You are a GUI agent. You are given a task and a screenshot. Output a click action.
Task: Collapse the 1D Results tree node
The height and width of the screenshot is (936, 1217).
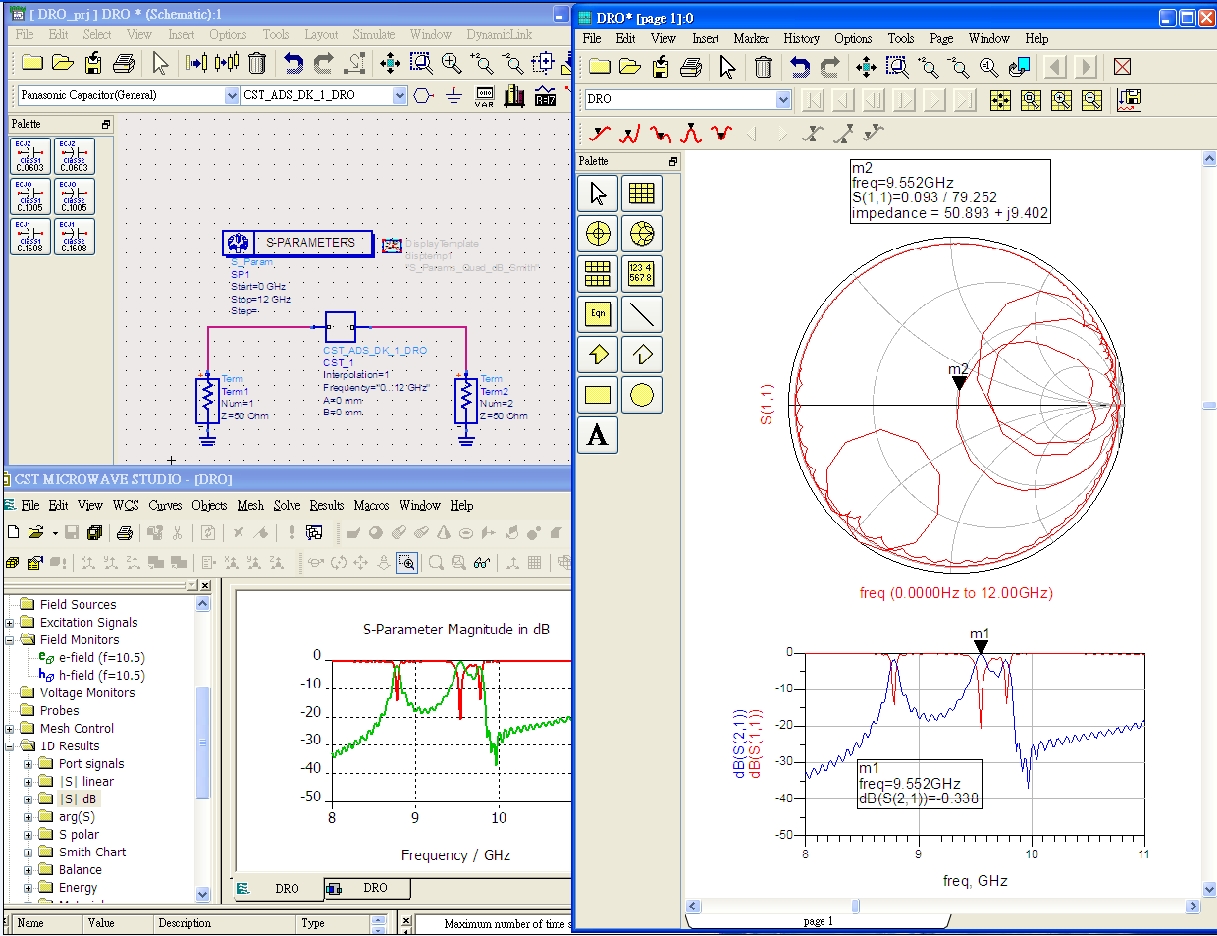tap(10, 746)
